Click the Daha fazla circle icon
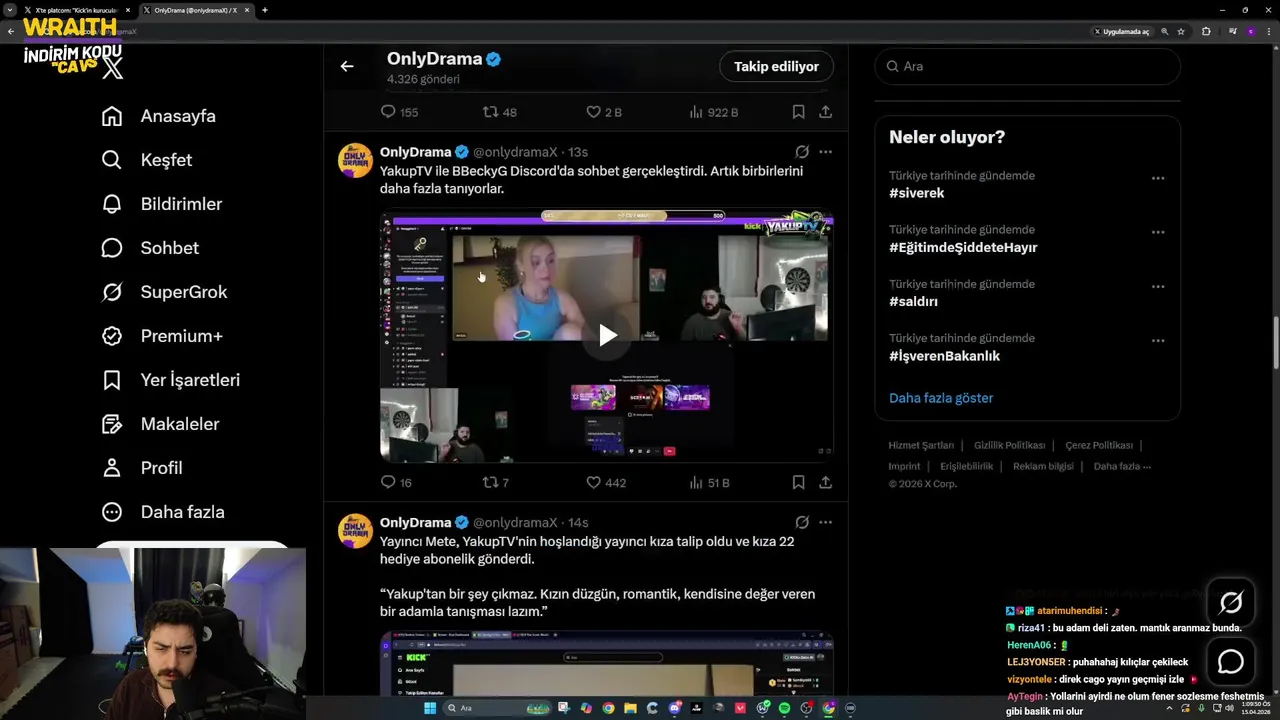The width and height of the screenshot is (1280, 720). coord(112,512)
